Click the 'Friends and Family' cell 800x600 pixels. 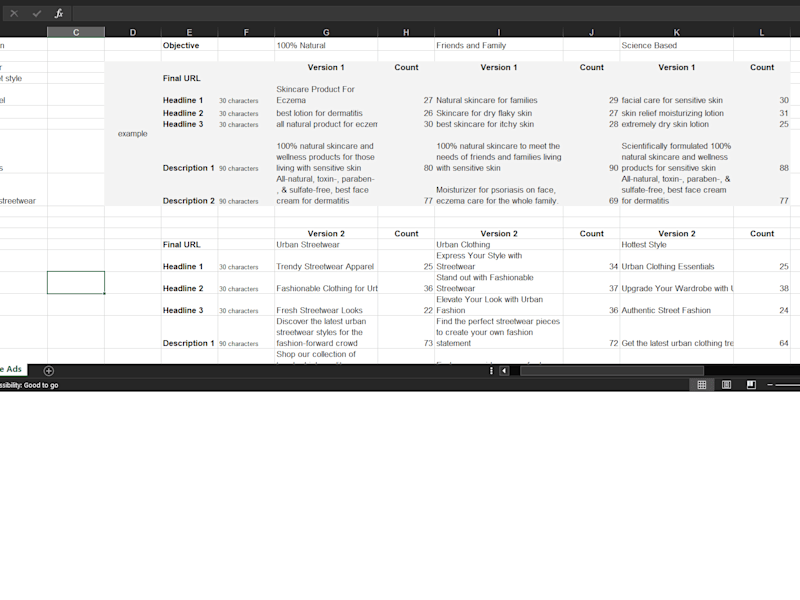(498, 45)
